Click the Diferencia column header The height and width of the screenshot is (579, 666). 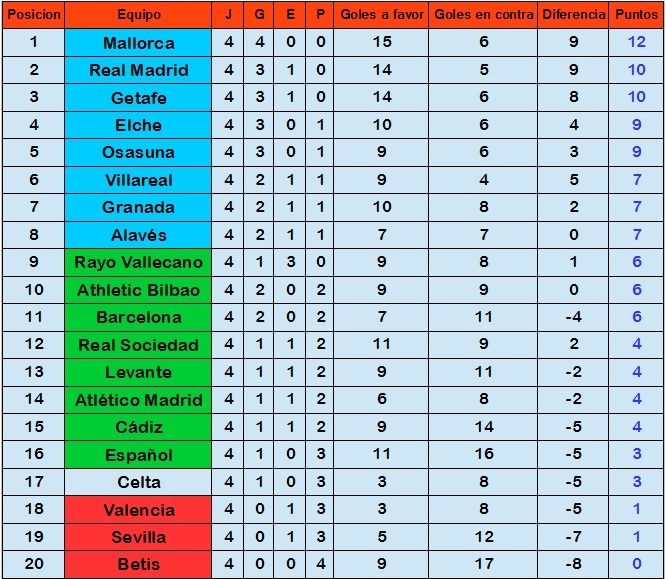pyautogui.click(x=573, y=15)
